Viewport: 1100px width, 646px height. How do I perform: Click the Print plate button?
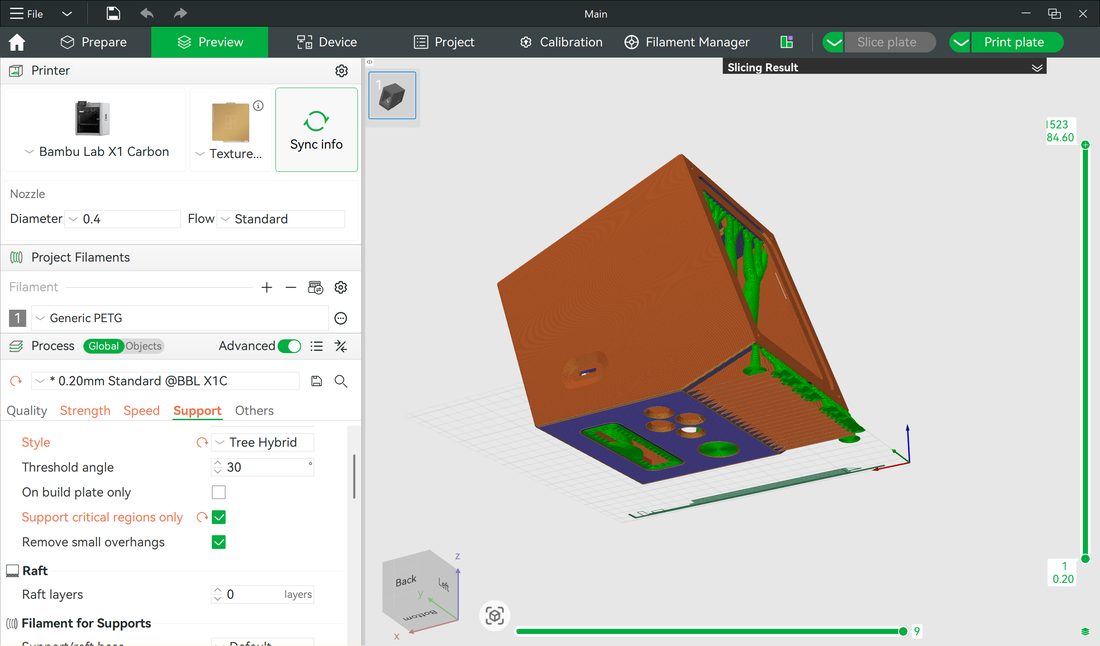pos(1017,42)
